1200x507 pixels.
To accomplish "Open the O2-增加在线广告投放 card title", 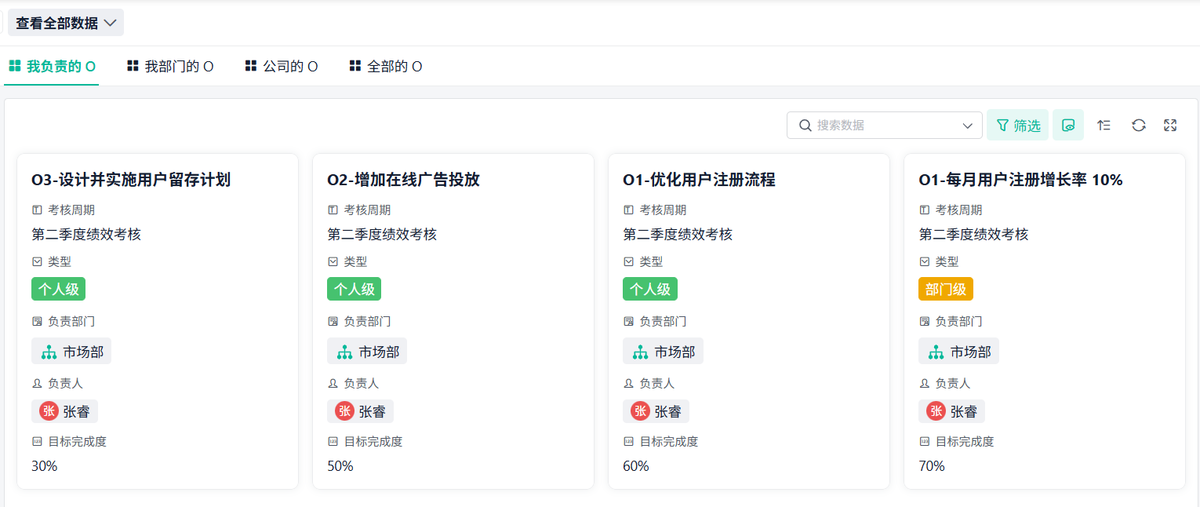I will click(403, 180).
